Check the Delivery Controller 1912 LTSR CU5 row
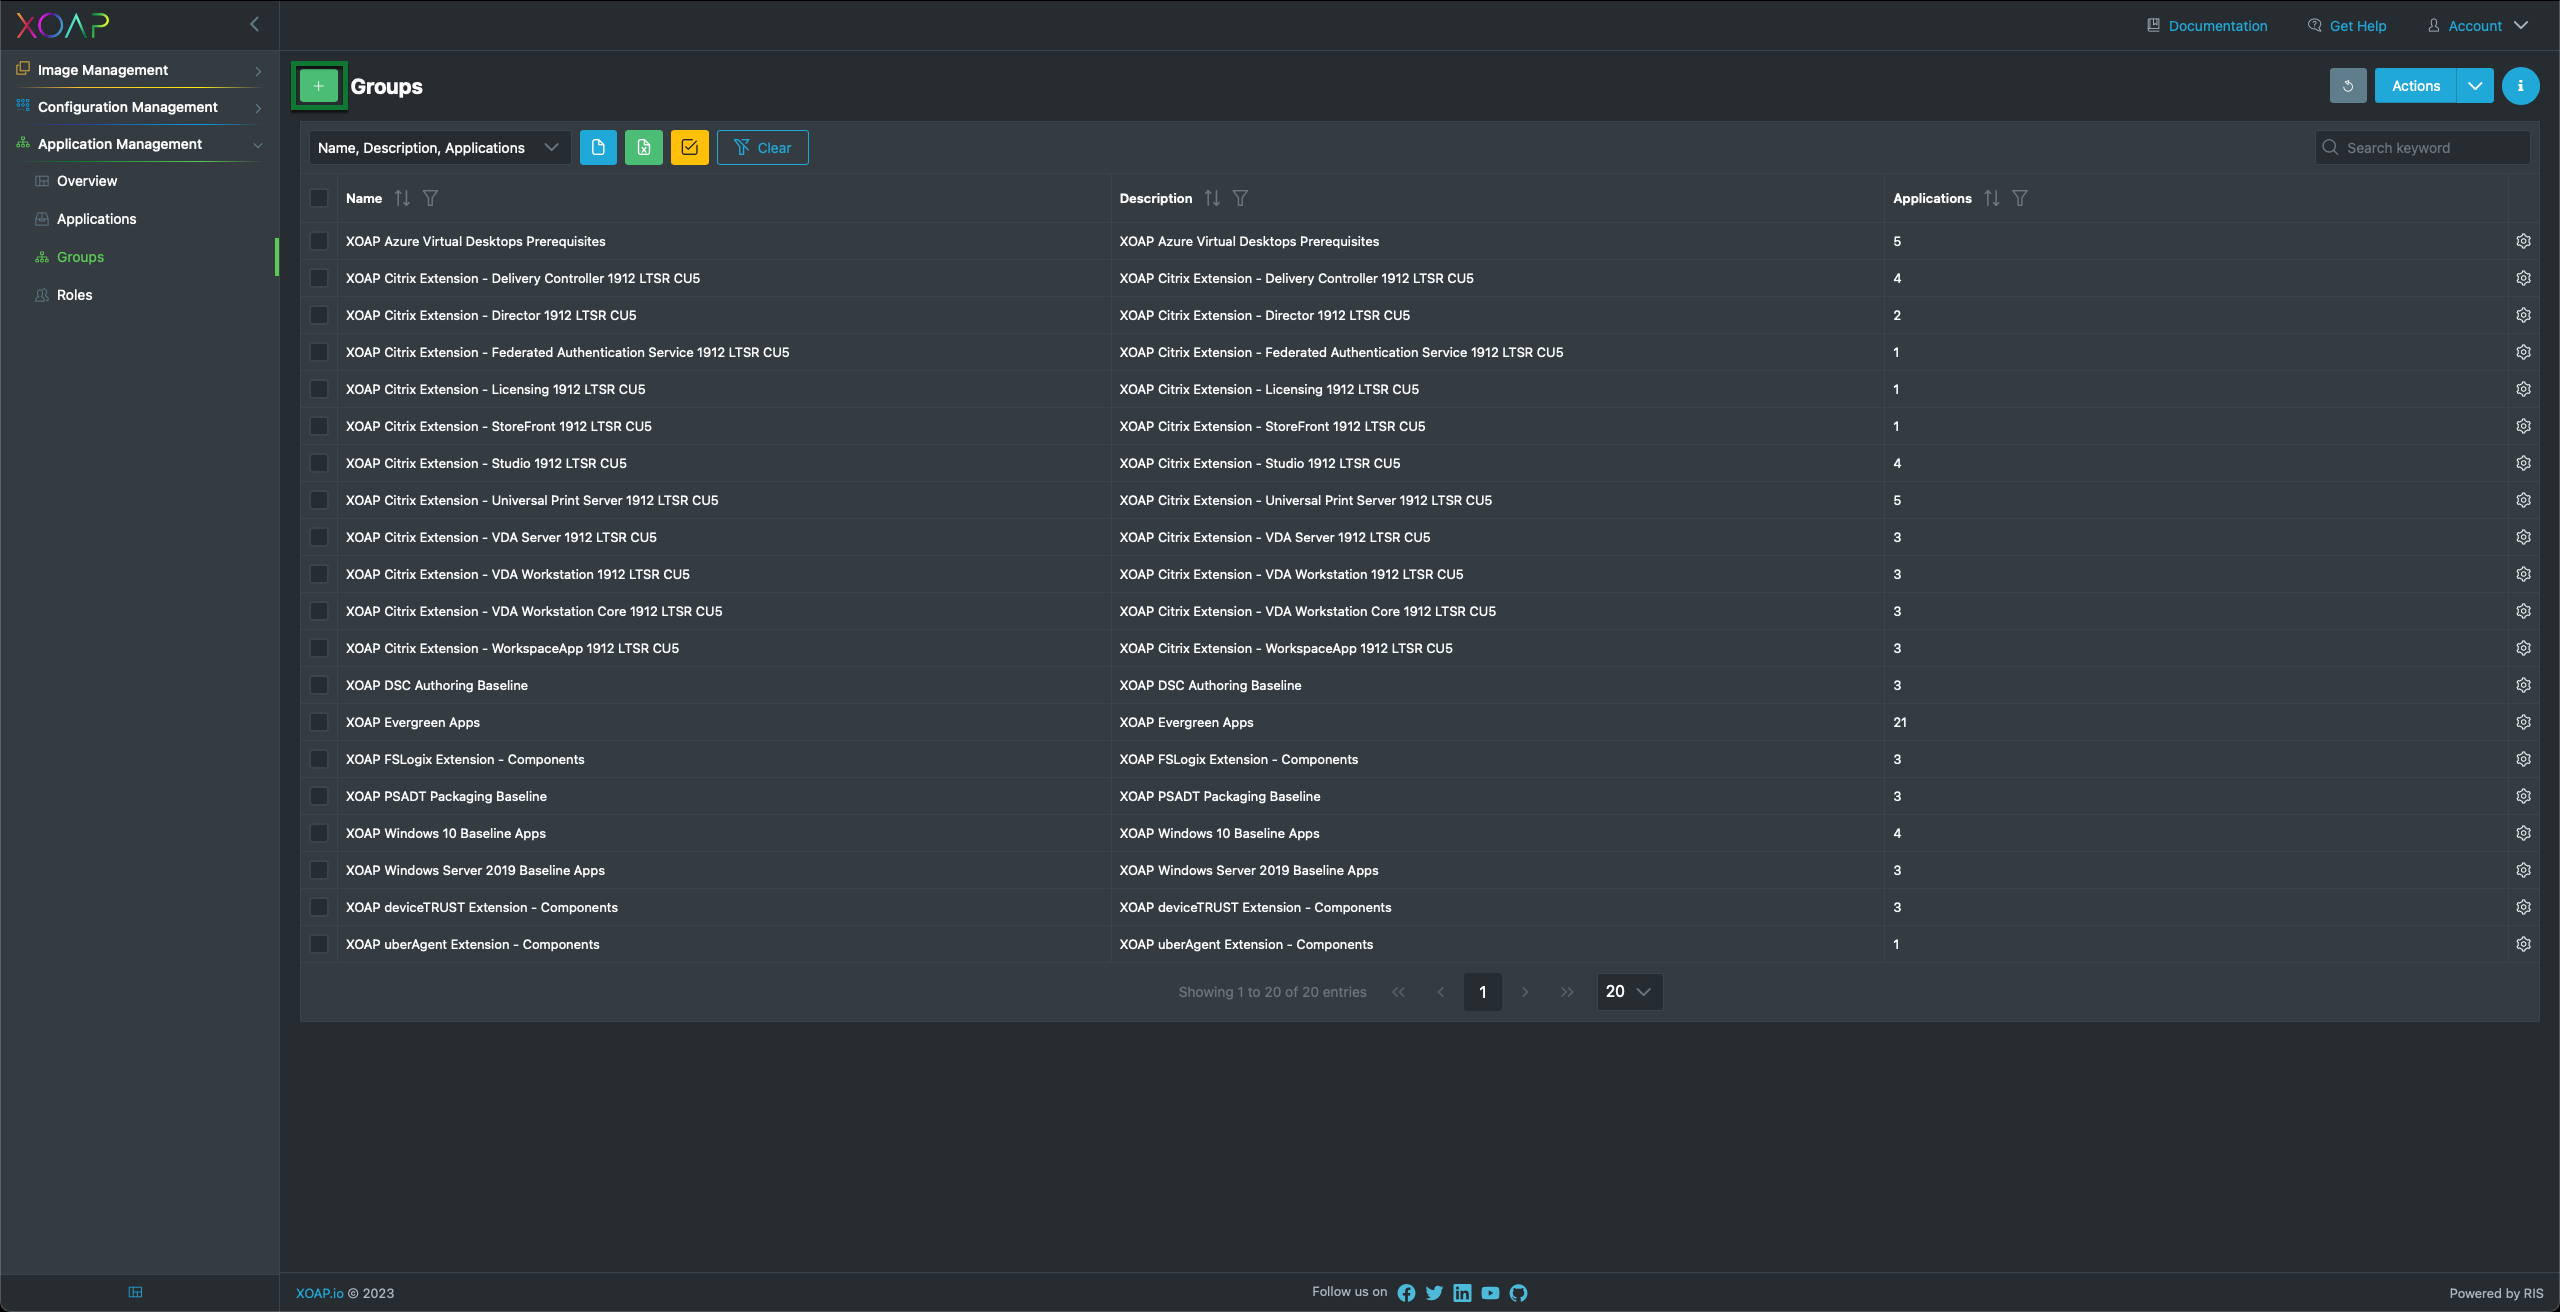This screenshot has width=2560, height=1312. [x=319, y=278]
